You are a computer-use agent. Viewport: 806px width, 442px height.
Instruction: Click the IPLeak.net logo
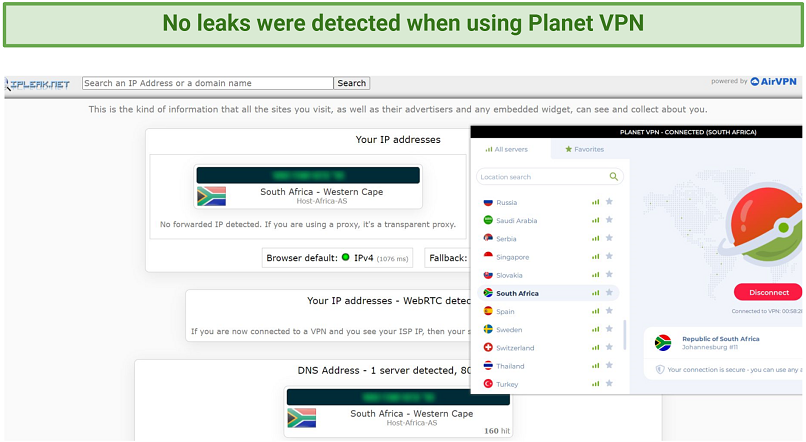[38, 84]
